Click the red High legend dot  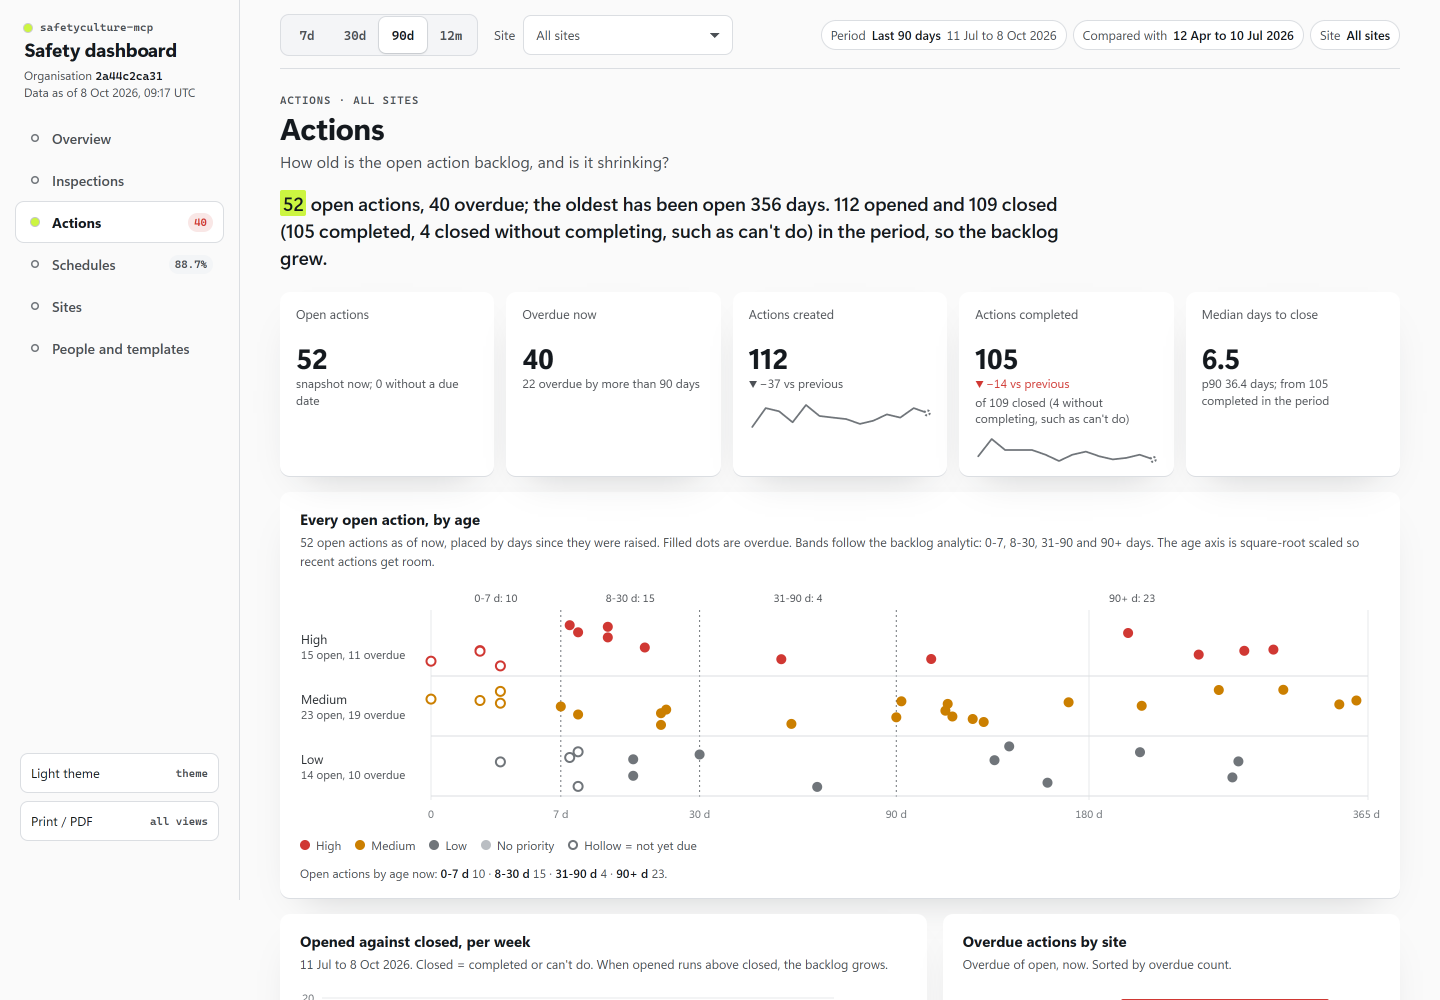click(305, 845)
